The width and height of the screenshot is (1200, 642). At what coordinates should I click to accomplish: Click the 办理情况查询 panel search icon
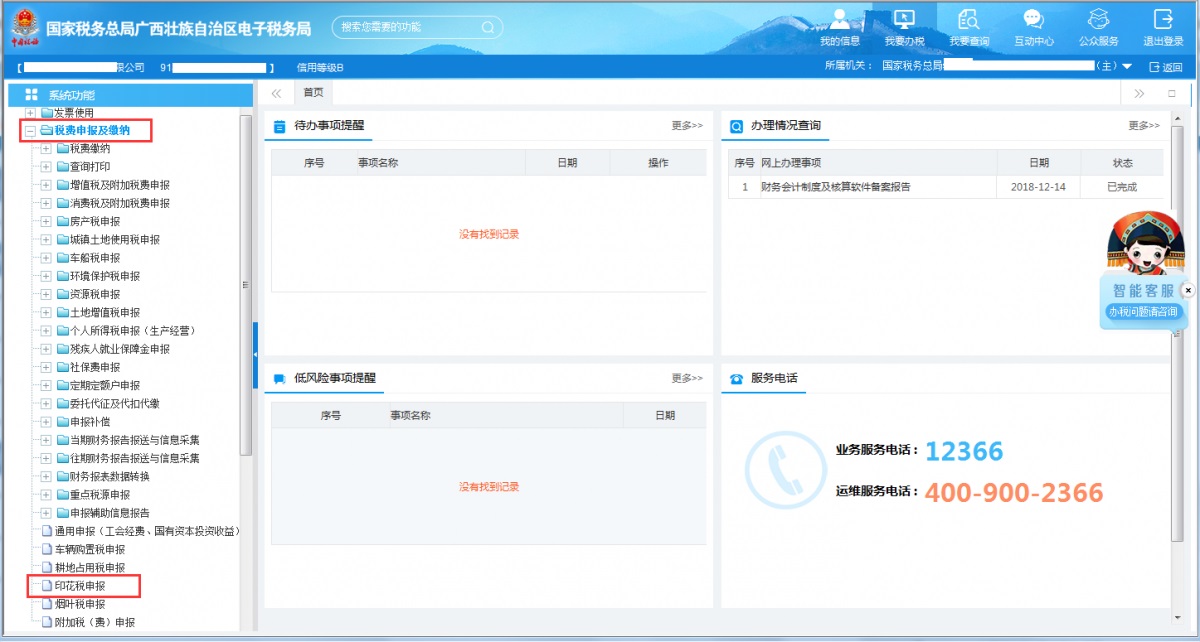[737, 127]
